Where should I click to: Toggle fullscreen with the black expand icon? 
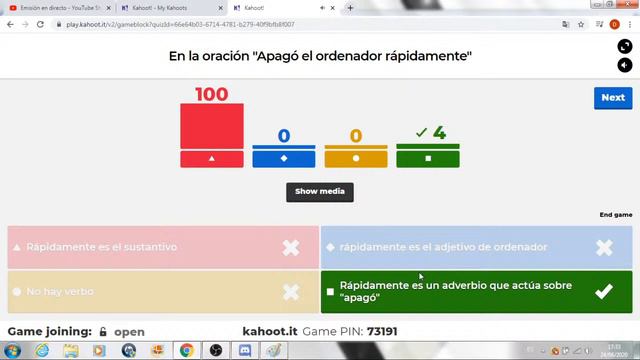(624, 47)
